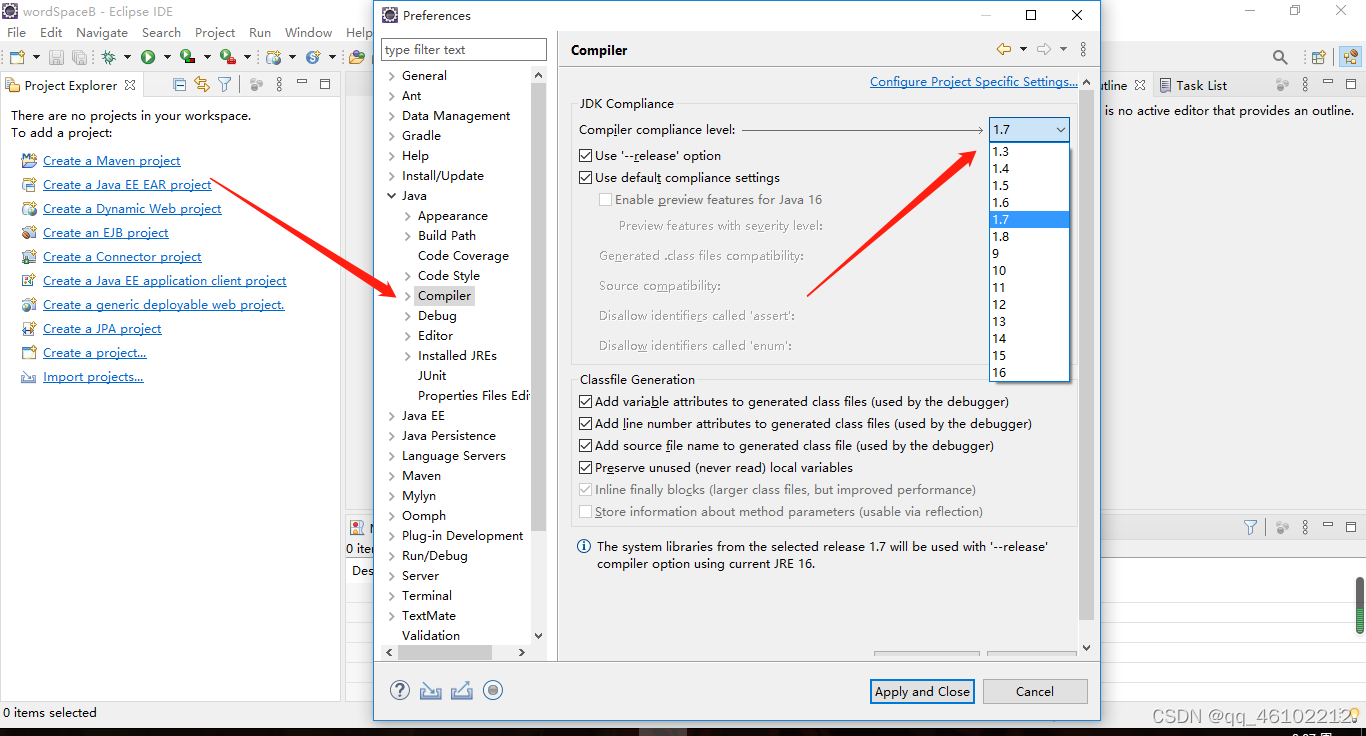Click the New Dynamic Web Project toolbar icon
The height and width of the screenshot is (736, 1366).
(x=274, y=57)
